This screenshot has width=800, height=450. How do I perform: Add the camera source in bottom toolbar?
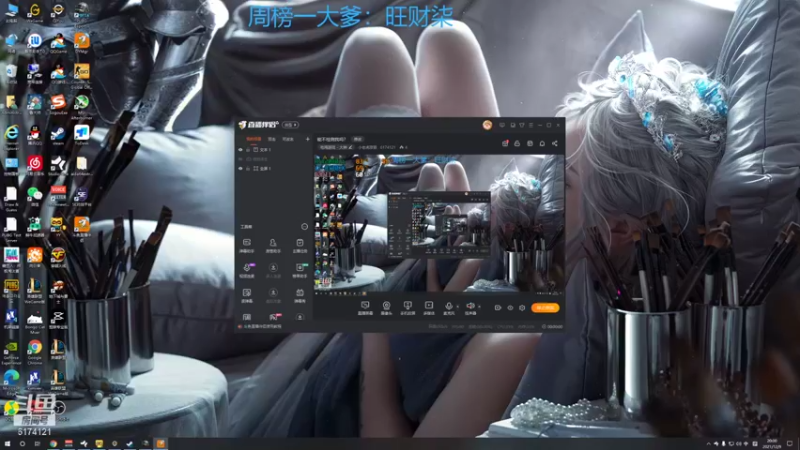tap(386, 308)
